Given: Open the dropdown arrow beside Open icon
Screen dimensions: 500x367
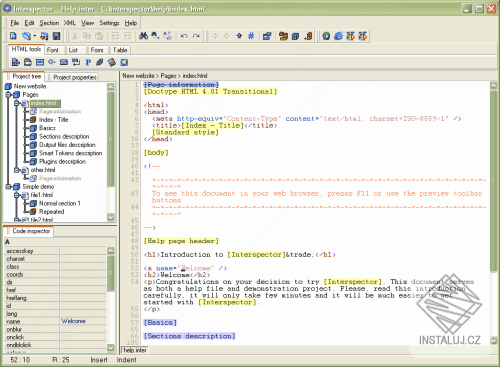Looking at the screenshot, I should (x=34, y=36).
